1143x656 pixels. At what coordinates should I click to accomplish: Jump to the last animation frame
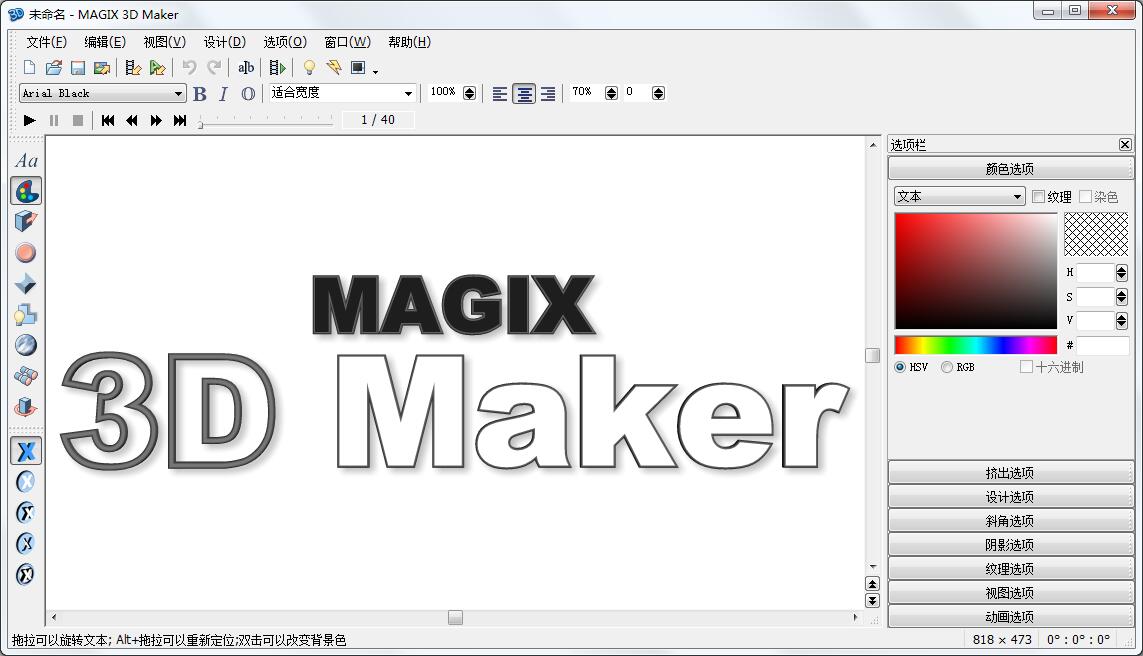coord(180,120)
